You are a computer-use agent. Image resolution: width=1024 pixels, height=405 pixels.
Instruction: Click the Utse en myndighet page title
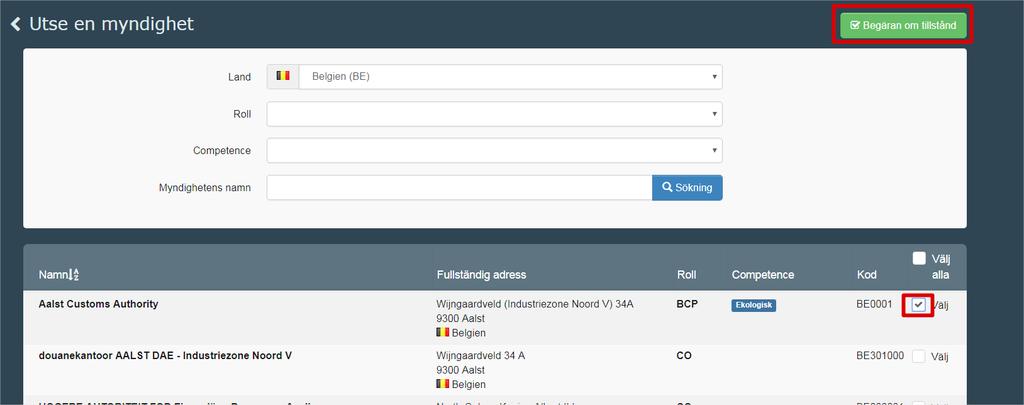click(x=112, y=24)
